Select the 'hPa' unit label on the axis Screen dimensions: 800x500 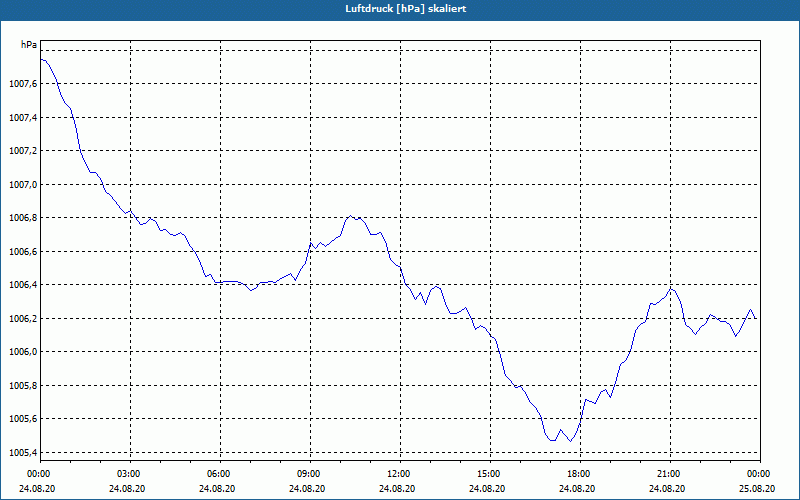click(x=29, y=45)
